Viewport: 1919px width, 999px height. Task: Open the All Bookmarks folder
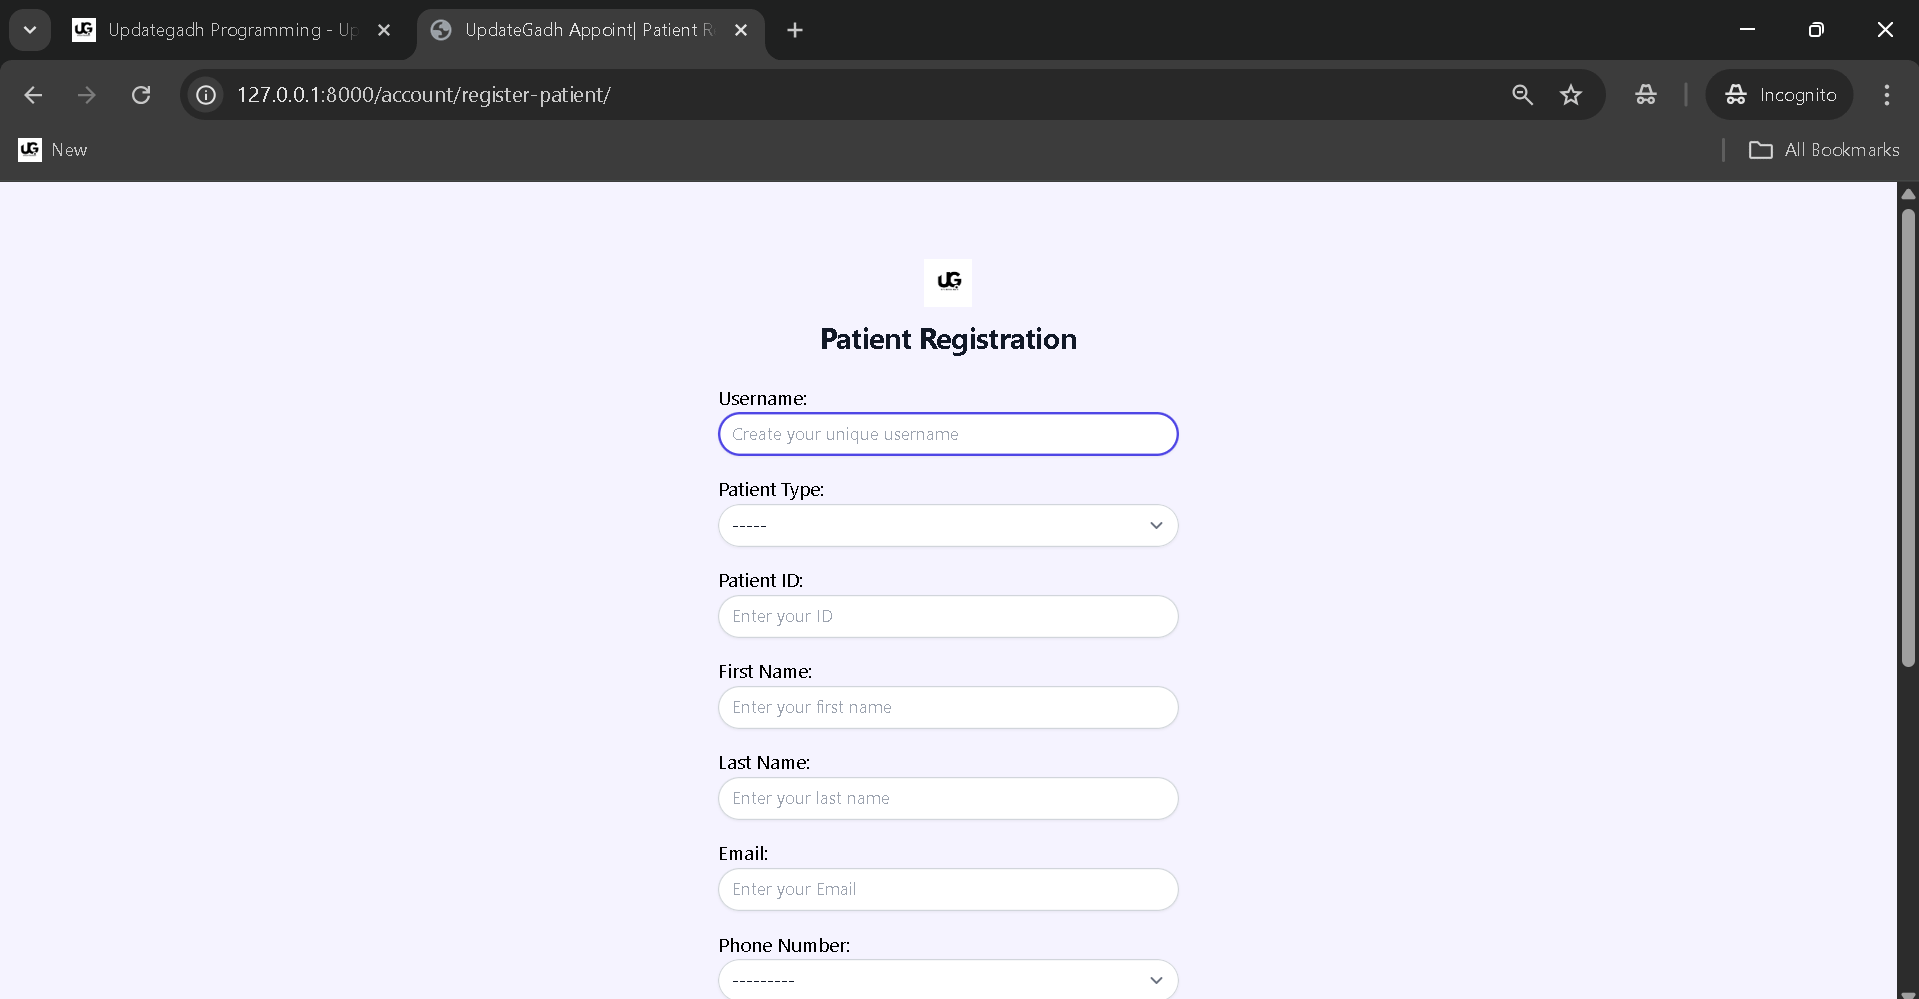pyautogui.click(x=1824, y=150)
